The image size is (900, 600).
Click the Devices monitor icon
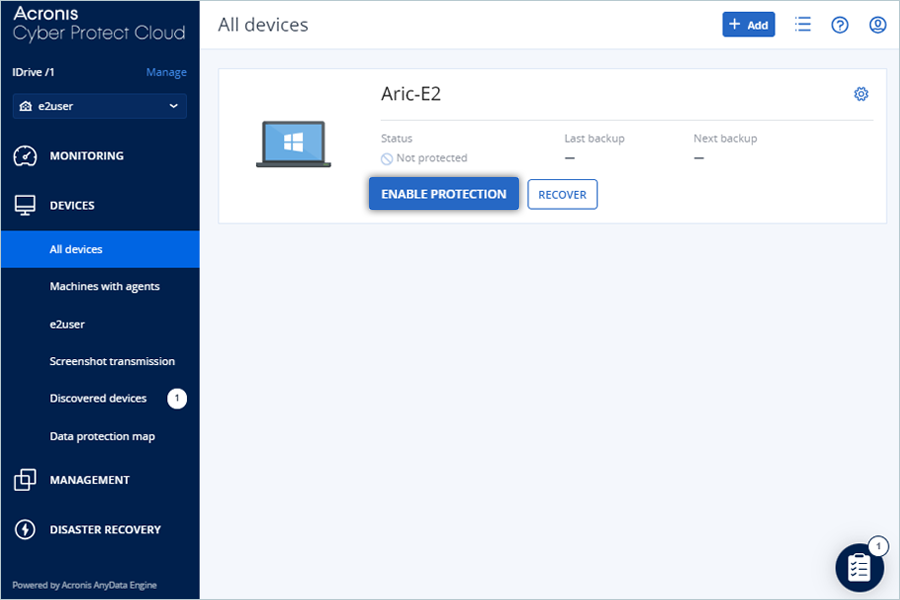click(25, 206)
